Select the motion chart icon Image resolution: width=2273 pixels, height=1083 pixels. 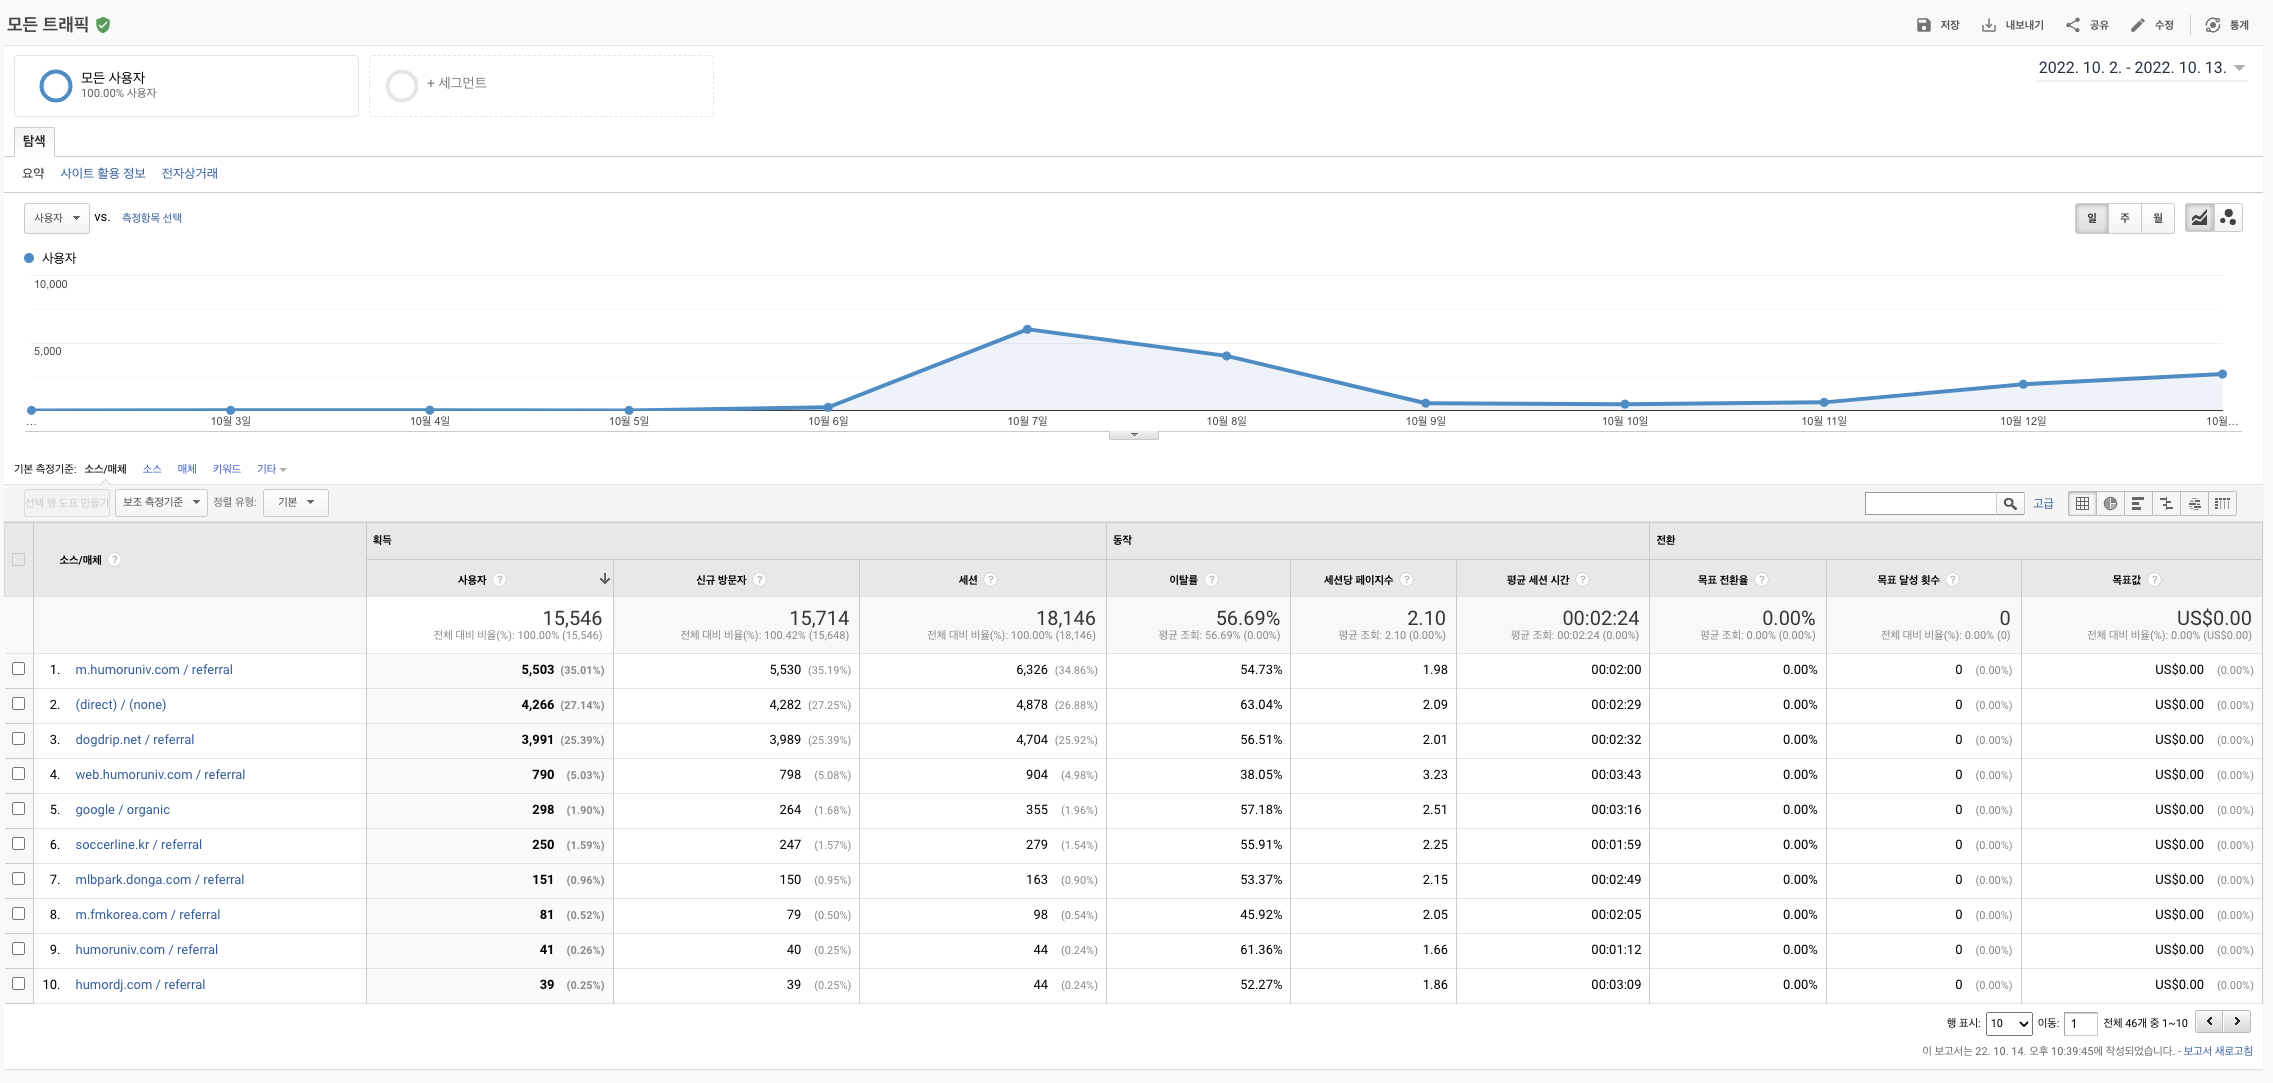2228,218
